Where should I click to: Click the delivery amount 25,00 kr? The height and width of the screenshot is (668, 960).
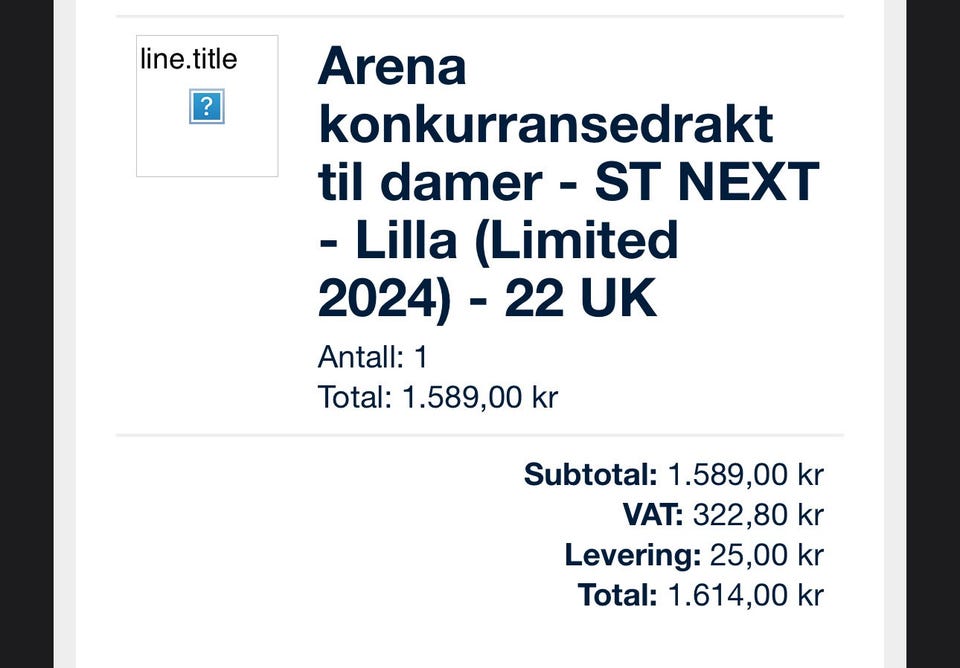[x=766, y=555]
